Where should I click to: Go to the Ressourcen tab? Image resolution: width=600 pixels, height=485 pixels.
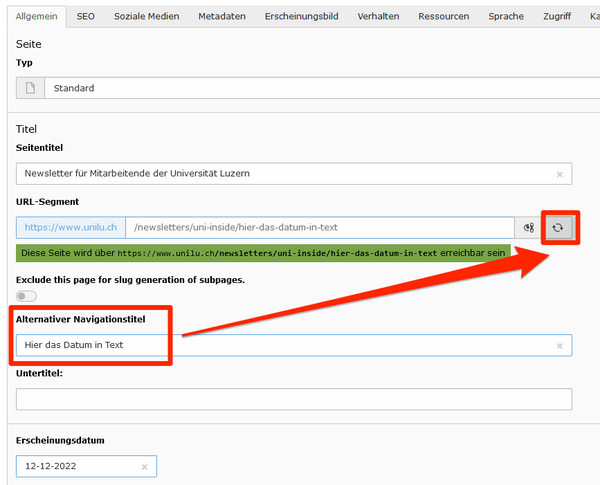tap(443, 16)
